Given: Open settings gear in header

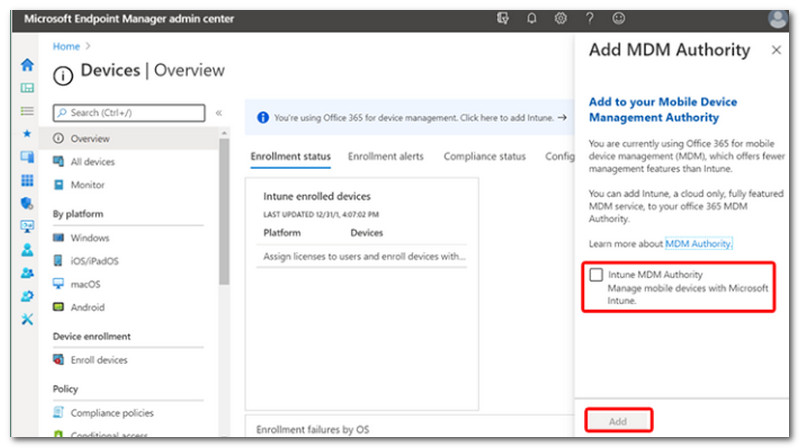Looking at the screenshot, I should (561, 19).
